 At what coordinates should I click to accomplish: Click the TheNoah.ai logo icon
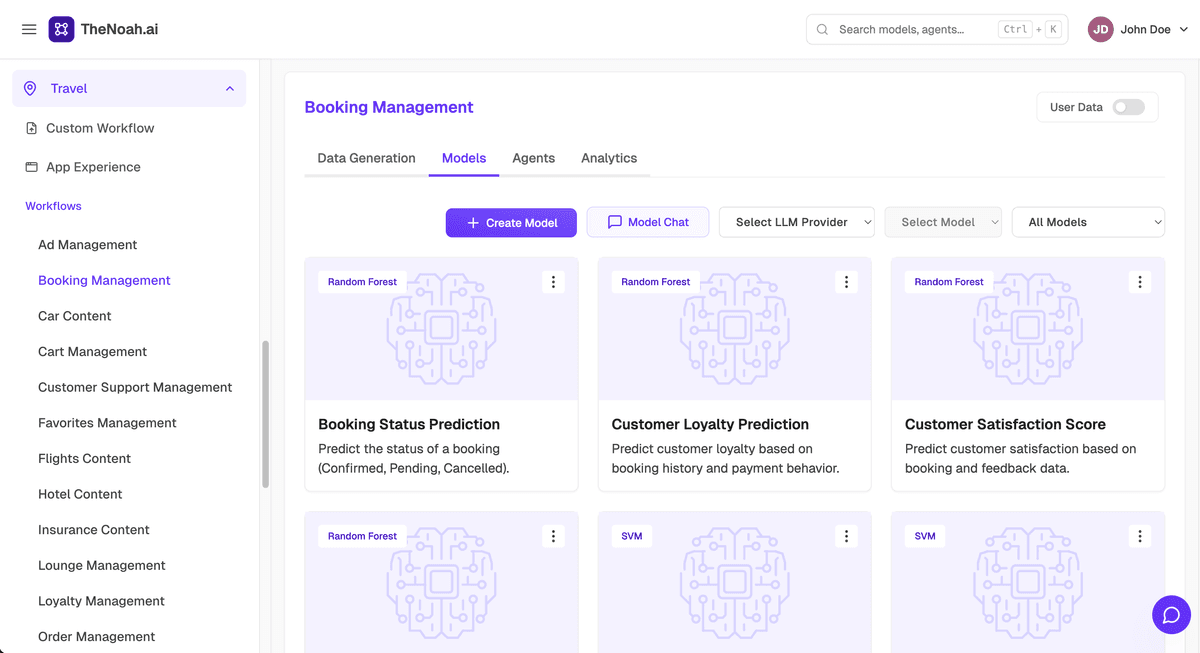click(x=61, y=29)
